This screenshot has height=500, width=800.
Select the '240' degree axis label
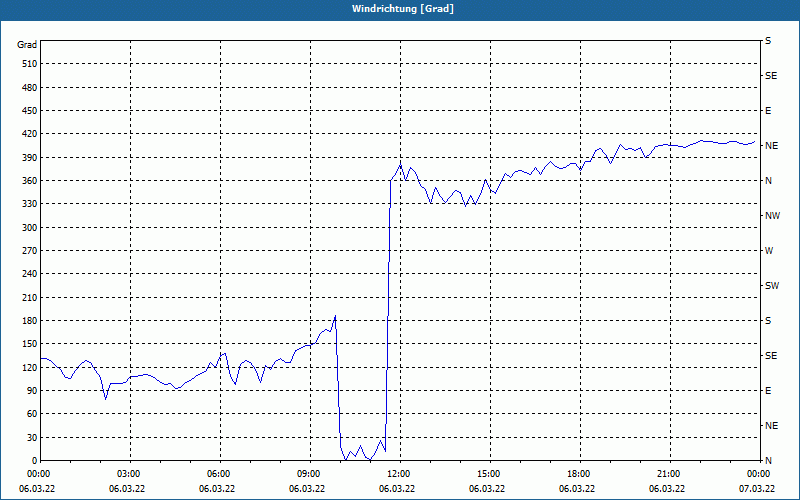coord(30,274)
